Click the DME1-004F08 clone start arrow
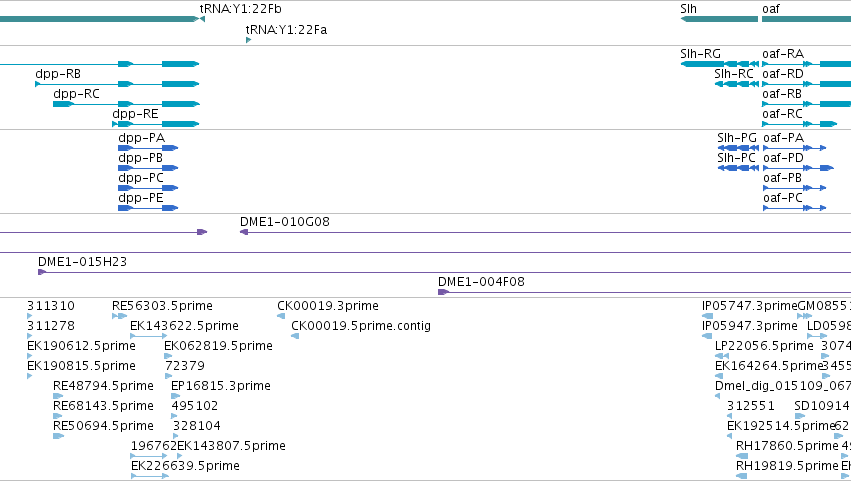This screenshot has height=481, width=851. click(x=443, y=292)
